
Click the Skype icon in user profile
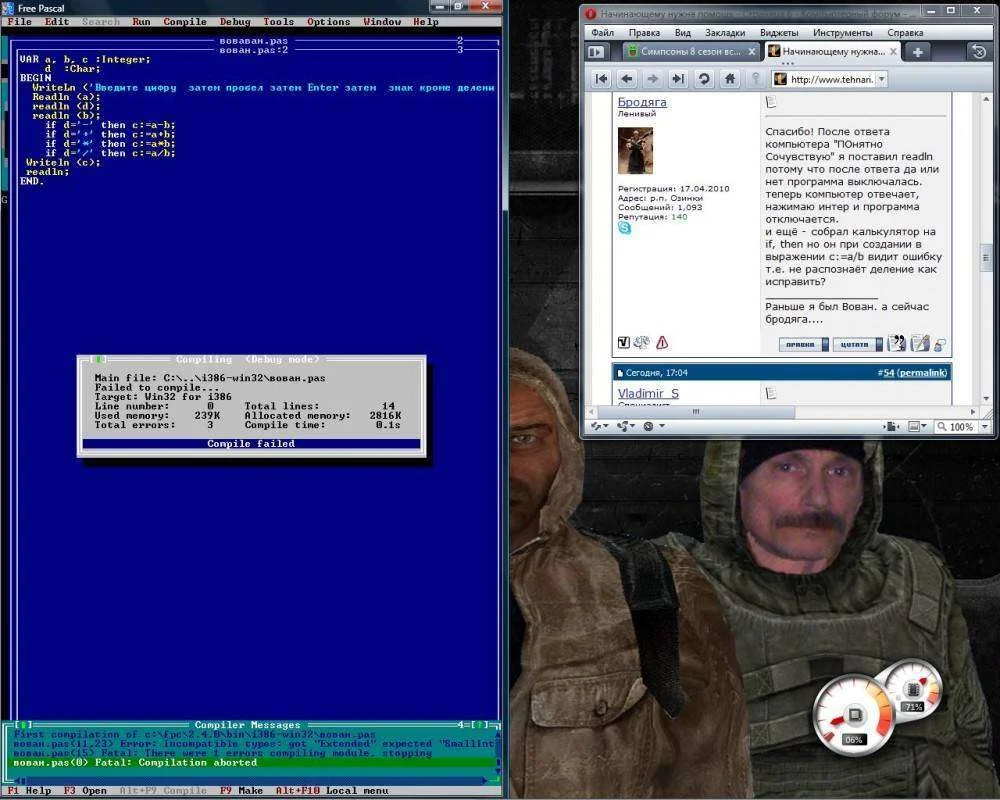(625, 229)
